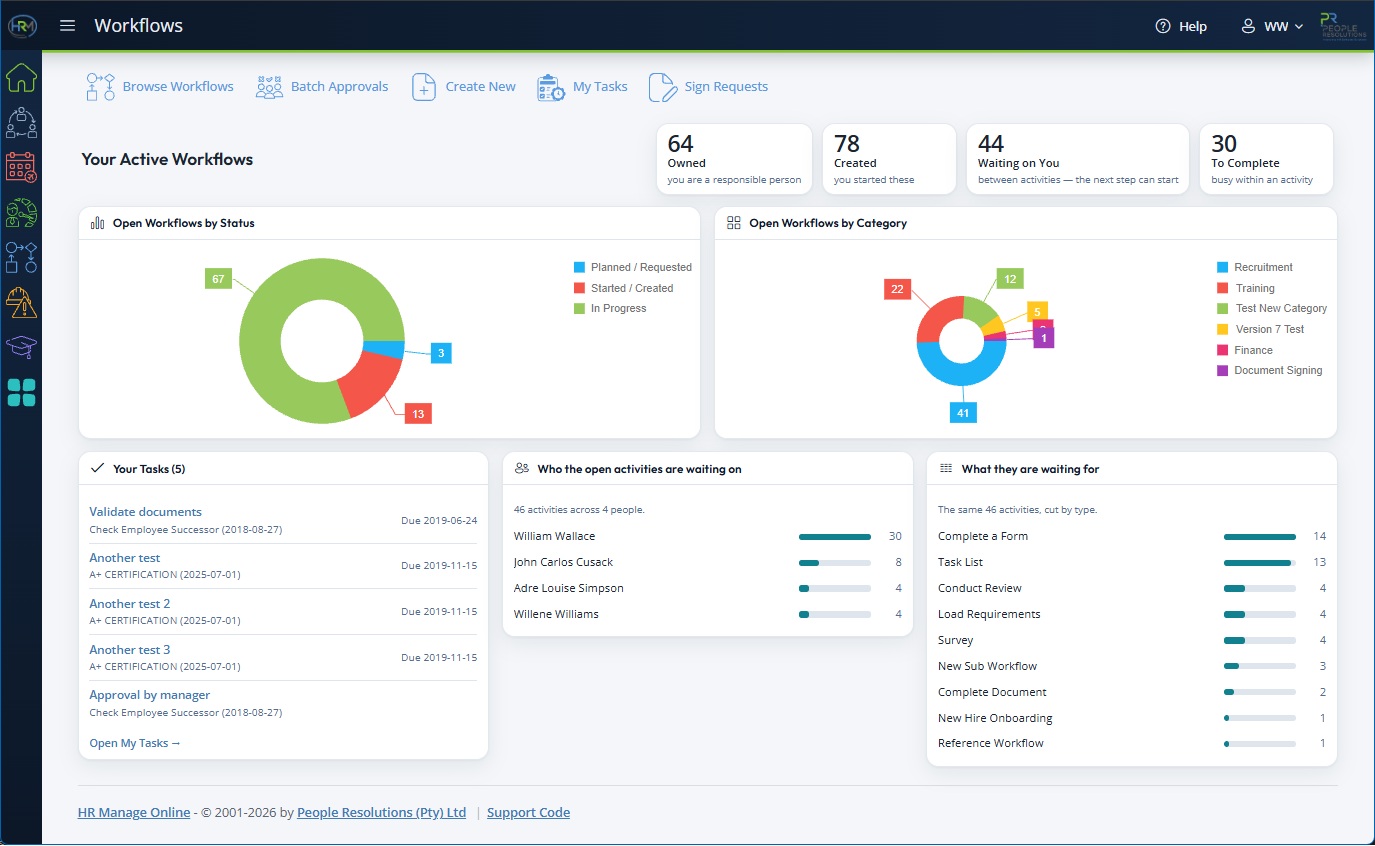Click the John Carlos Cusack row
The width and height of the screenshot is (1375, 846).
(x=708, y=563)
